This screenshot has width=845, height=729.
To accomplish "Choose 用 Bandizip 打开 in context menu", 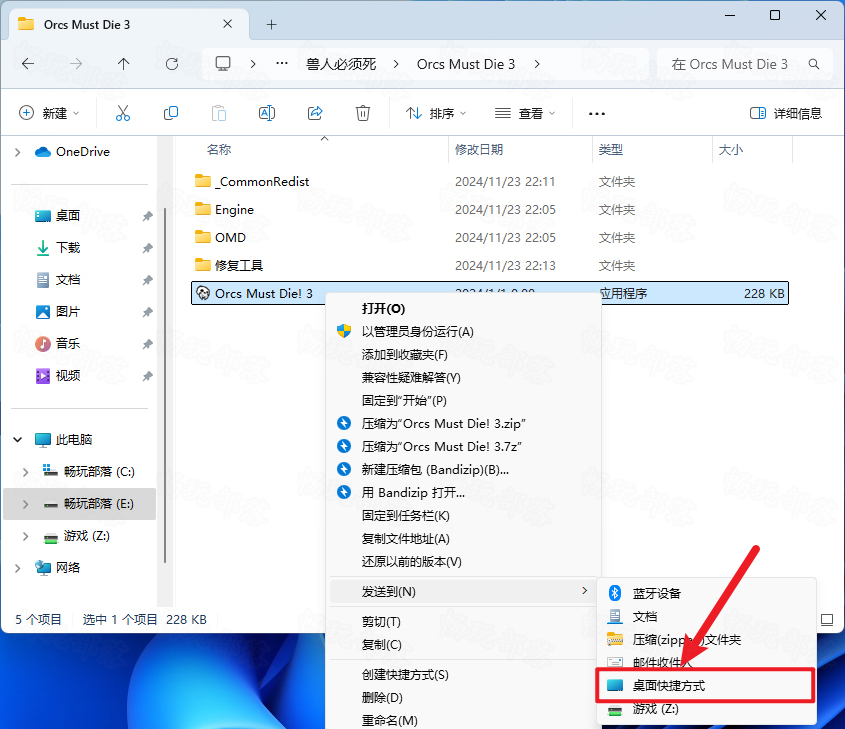I will pos(465,492).
